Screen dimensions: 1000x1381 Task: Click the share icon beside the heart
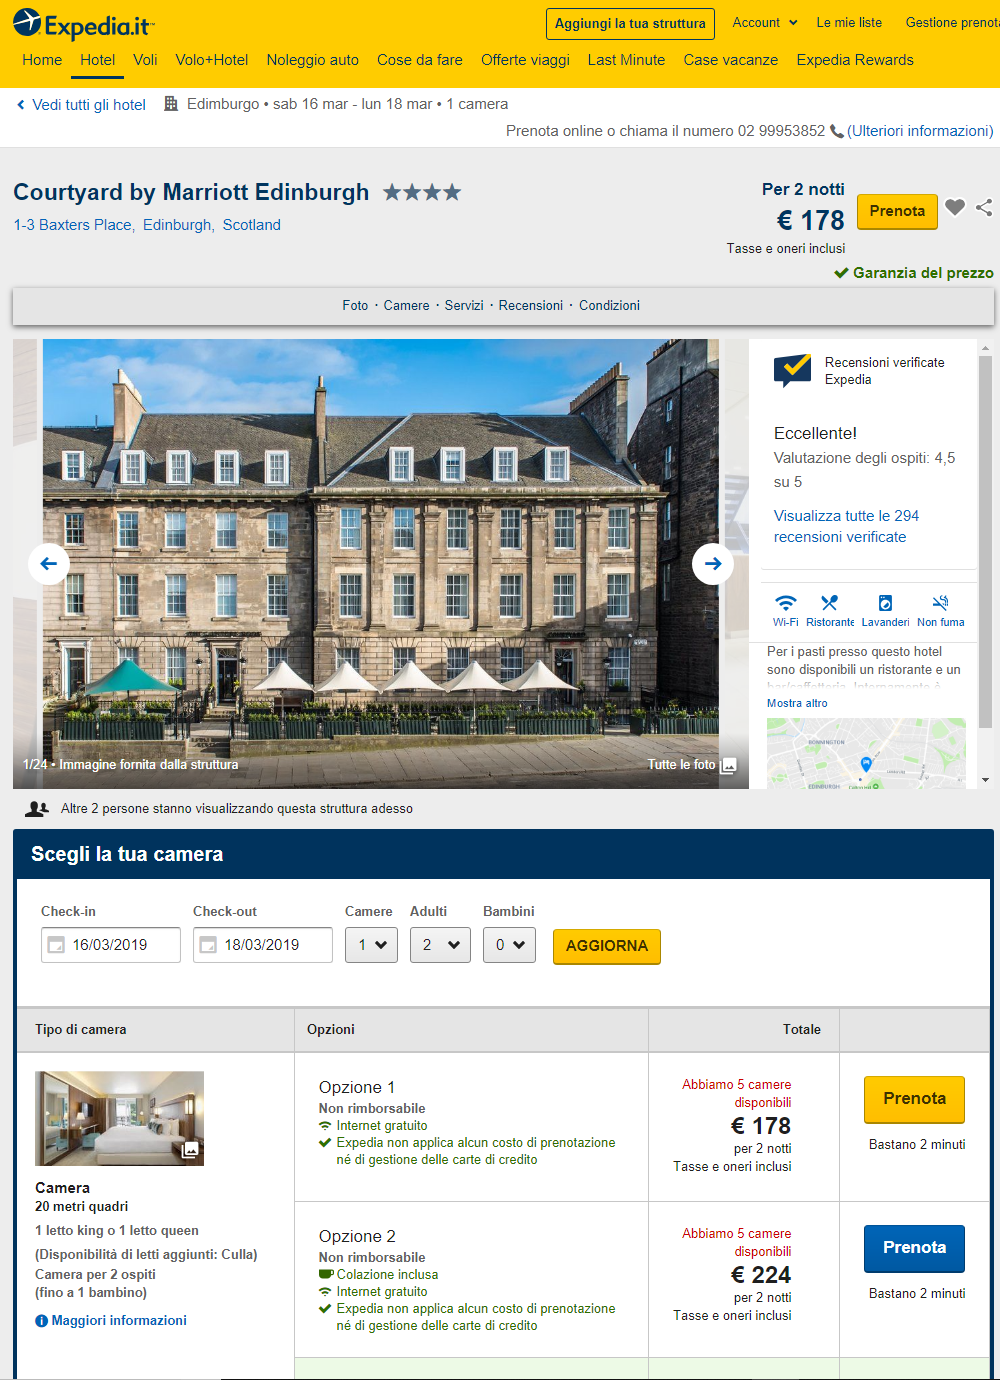pyautogui.click(x=984, y=207)
